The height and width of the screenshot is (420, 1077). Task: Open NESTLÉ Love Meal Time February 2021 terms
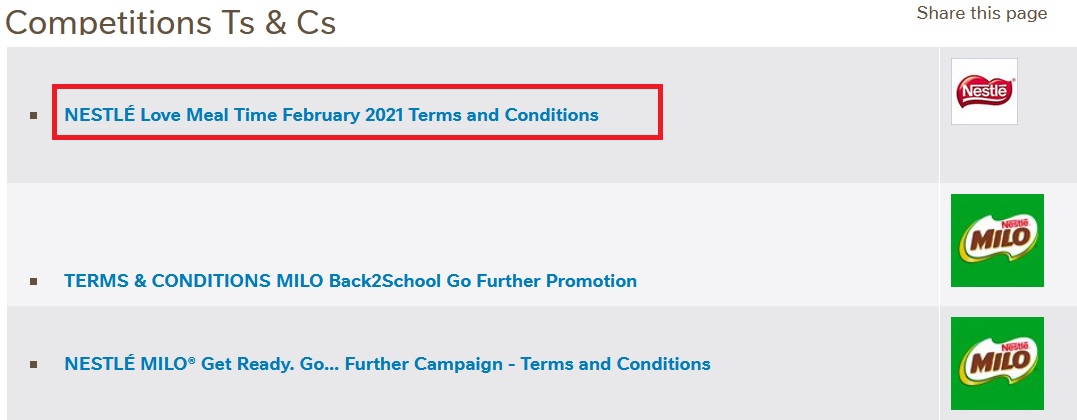click(x=331, y=115)
